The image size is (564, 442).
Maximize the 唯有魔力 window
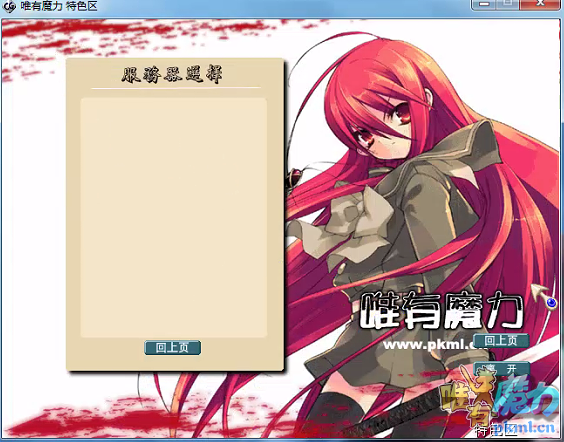pos(508,4)
